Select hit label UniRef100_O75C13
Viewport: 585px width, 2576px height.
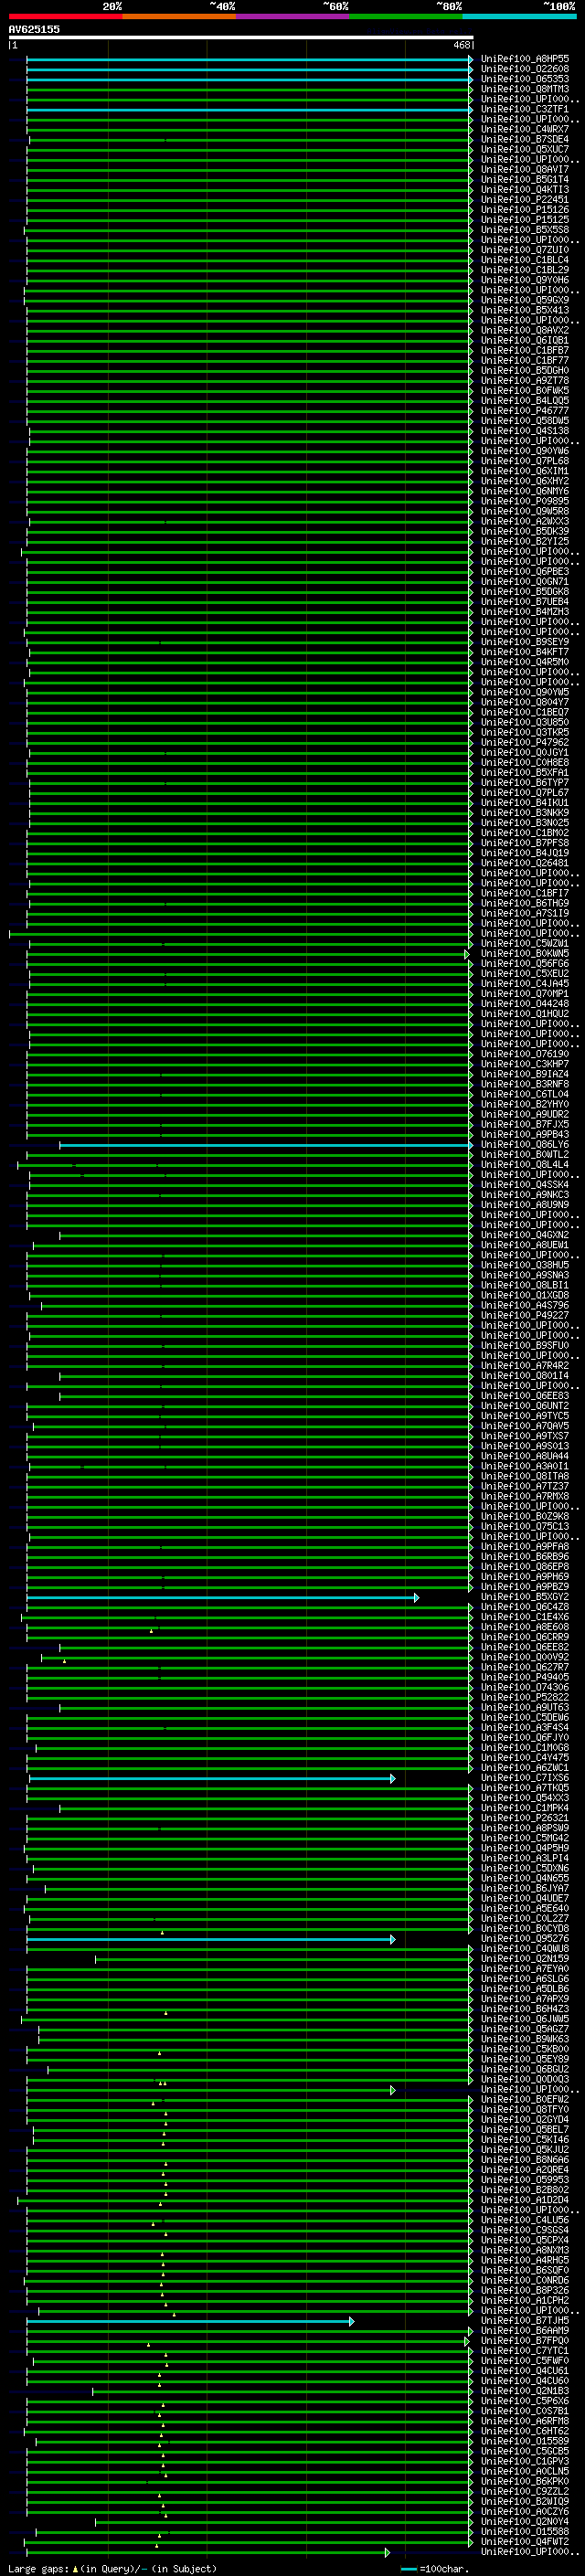[525, 1527]
